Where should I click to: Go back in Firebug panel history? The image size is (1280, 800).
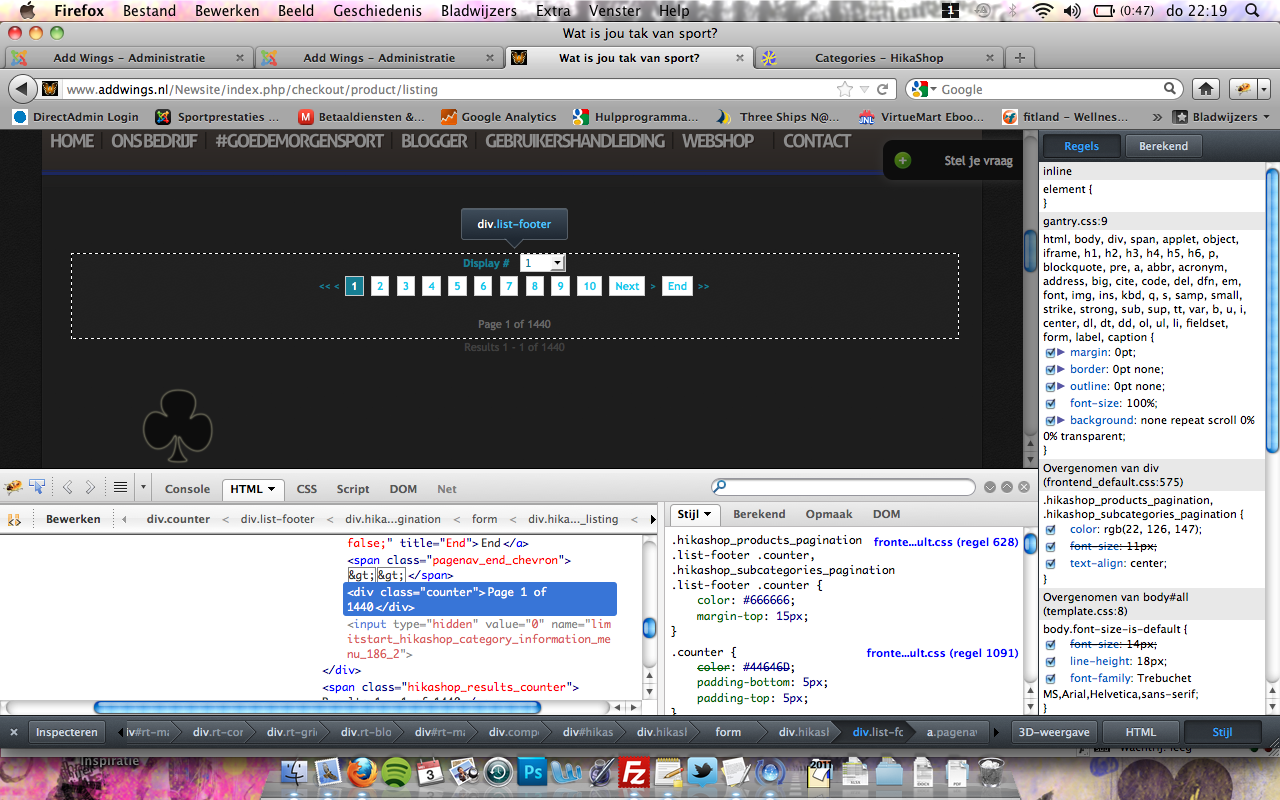coord(68,488)
